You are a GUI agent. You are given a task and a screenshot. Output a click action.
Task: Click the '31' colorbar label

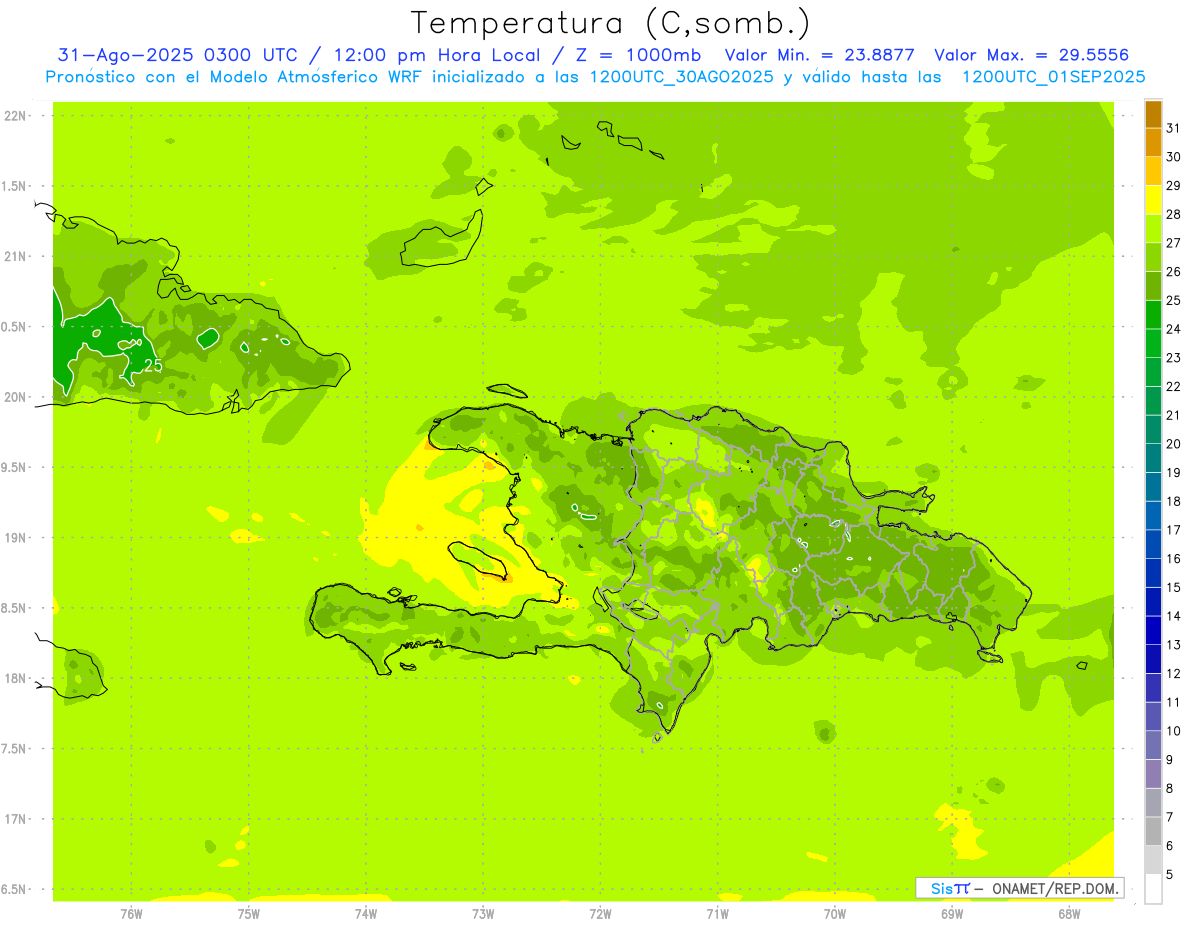(x=1174, y=128)
